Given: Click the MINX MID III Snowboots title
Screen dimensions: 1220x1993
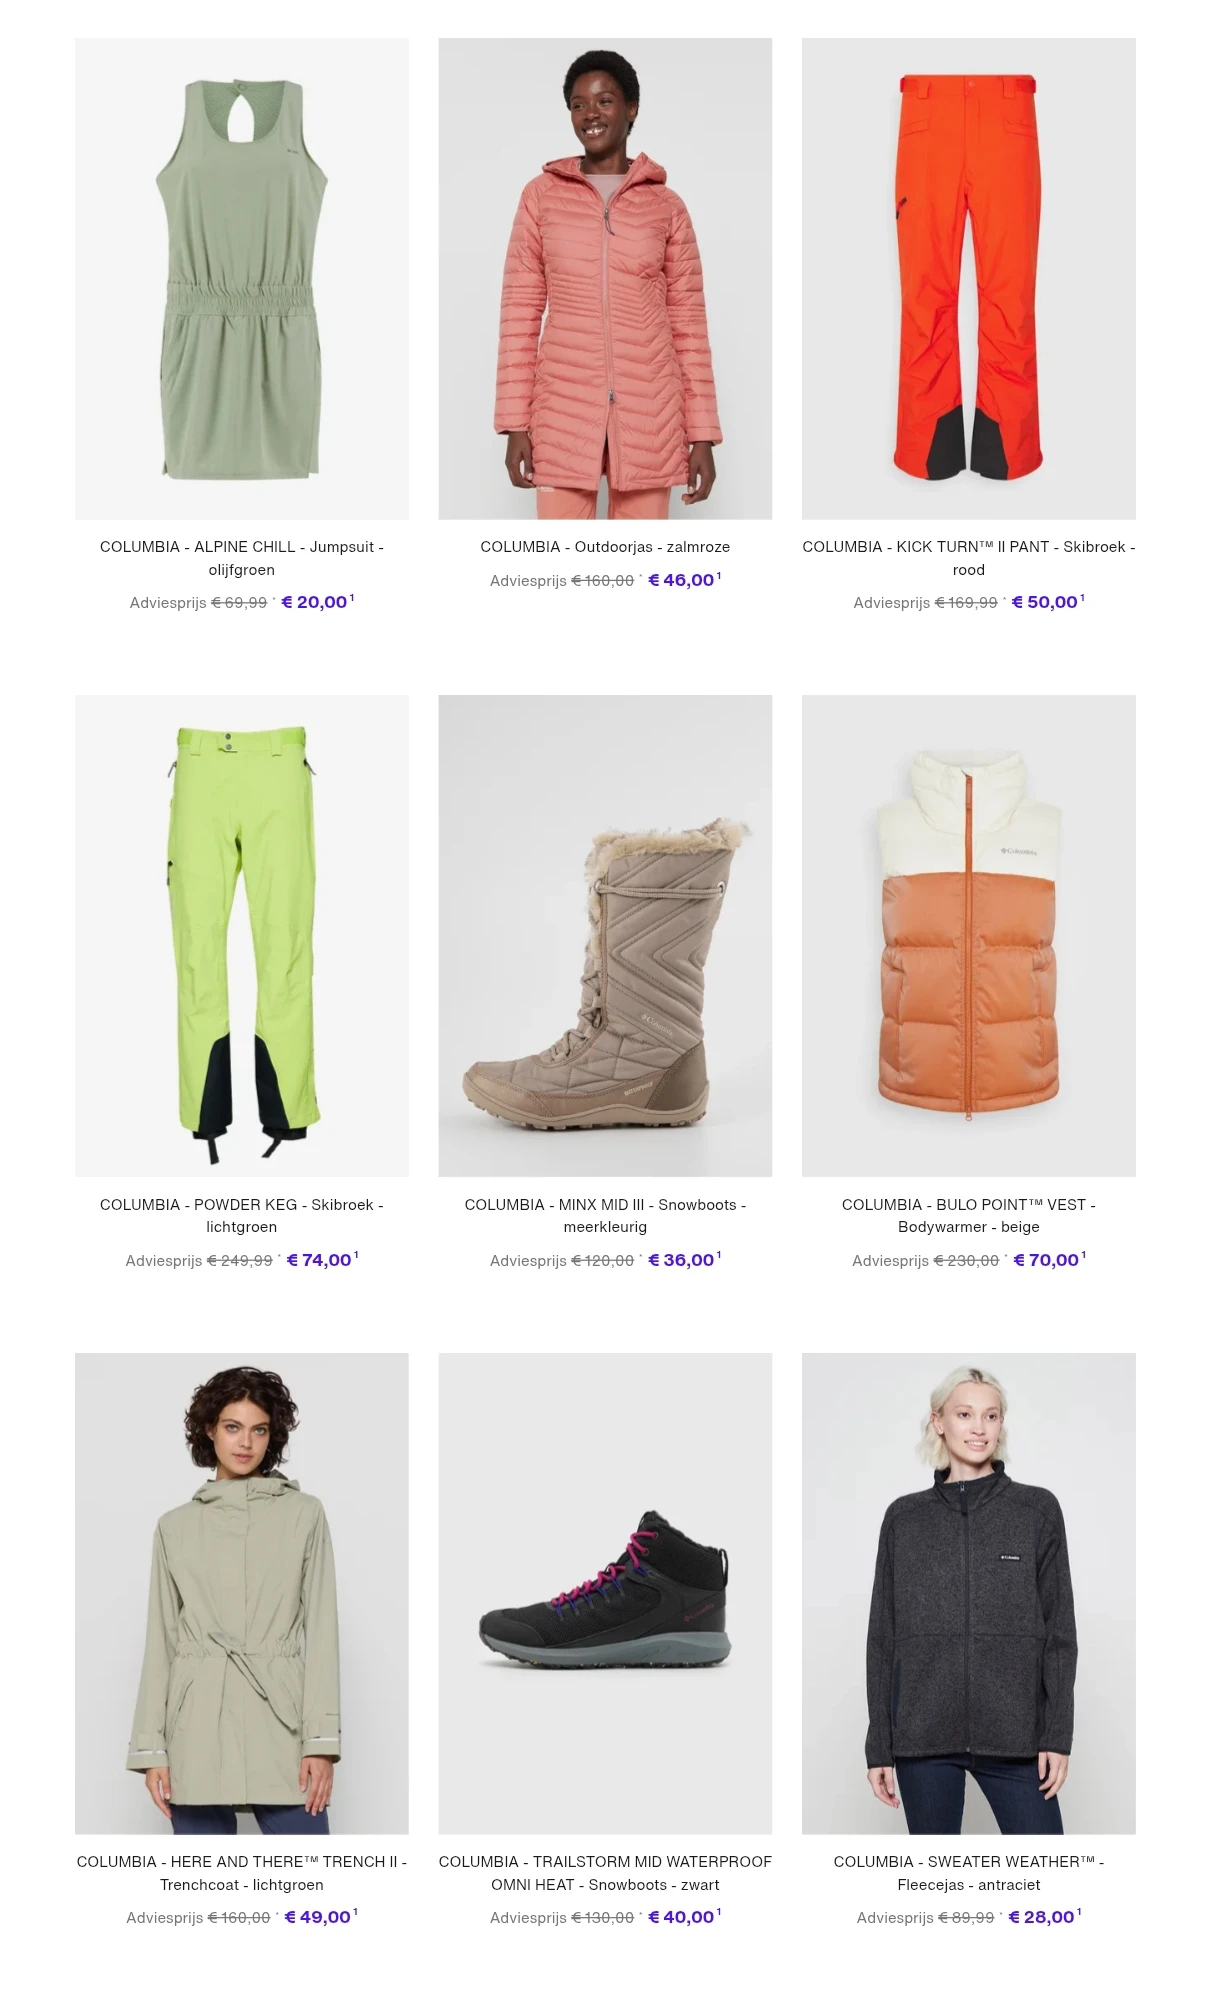Looking at the screenshot, I should (x=605, y=1215).
